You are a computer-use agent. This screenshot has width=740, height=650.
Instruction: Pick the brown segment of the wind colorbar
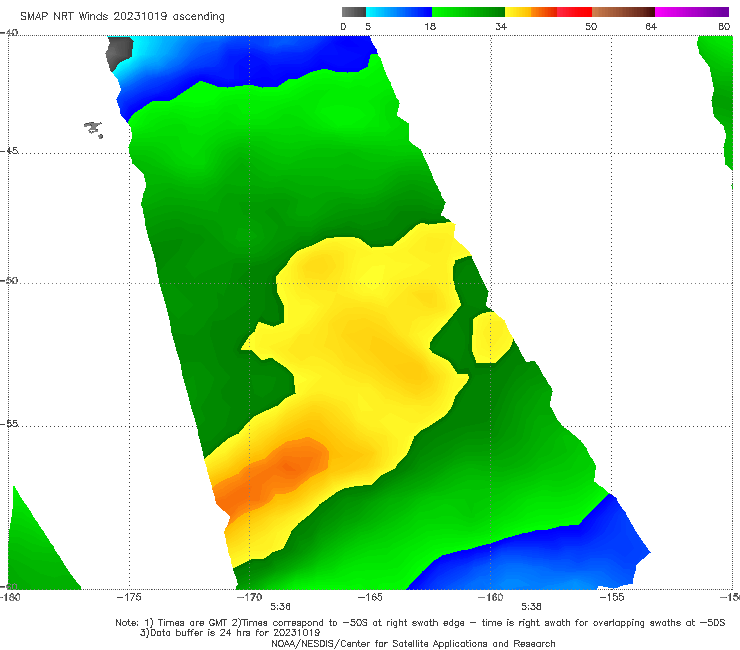623,12
